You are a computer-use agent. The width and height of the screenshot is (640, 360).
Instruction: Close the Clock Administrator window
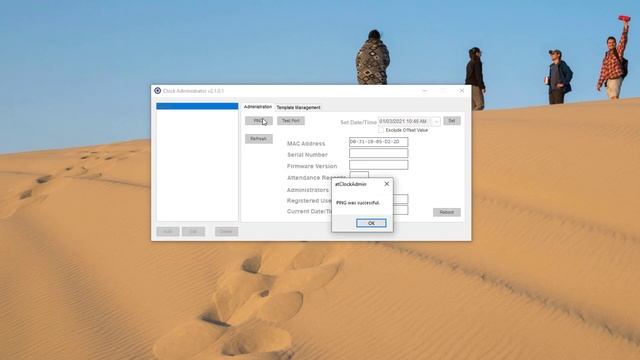[462, 91]
